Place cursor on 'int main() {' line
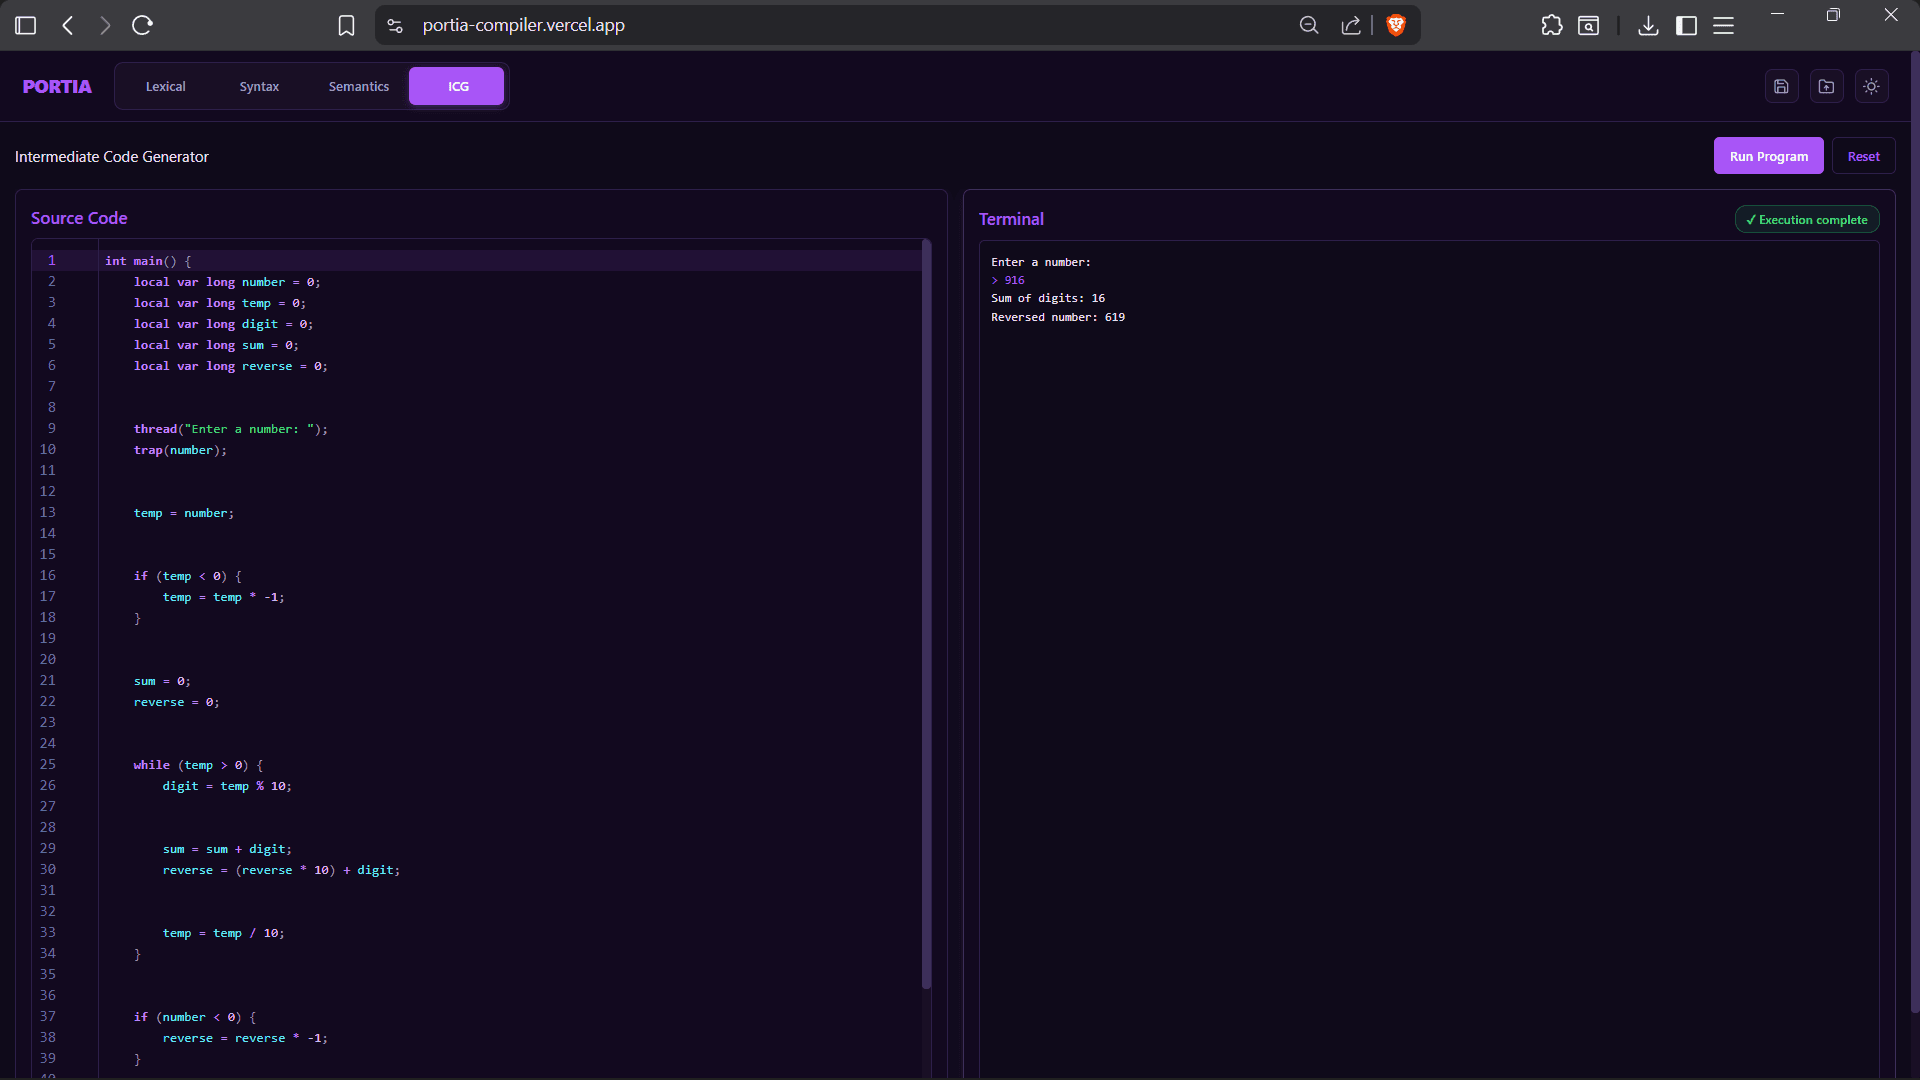The width and height of the screenshot is (1920, 1080). pyautogui.click(x=148, y=261)
